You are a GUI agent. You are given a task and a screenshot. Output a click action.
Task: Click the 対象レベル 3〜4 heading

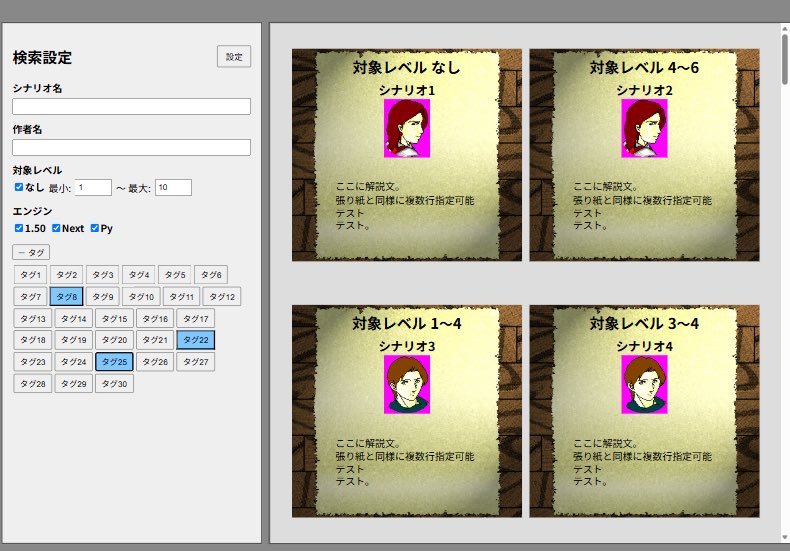coord(644,323)
